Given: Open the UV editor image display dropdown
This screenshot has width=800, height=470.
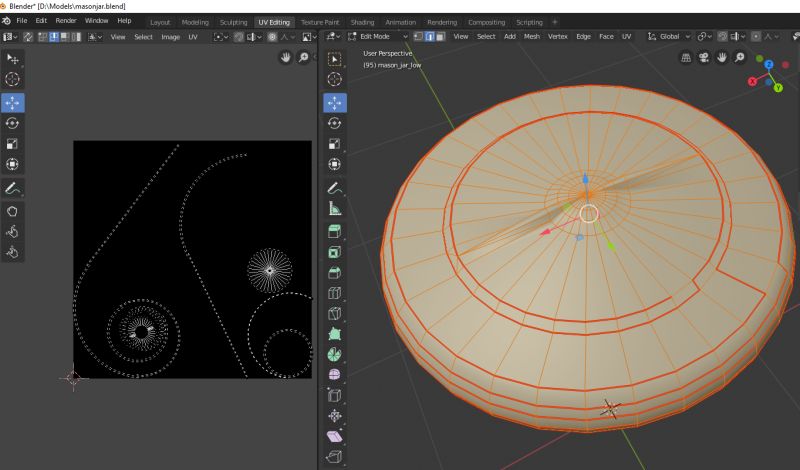Looking at the screenshot, I should pyautogui.click(x=309, y=37).
